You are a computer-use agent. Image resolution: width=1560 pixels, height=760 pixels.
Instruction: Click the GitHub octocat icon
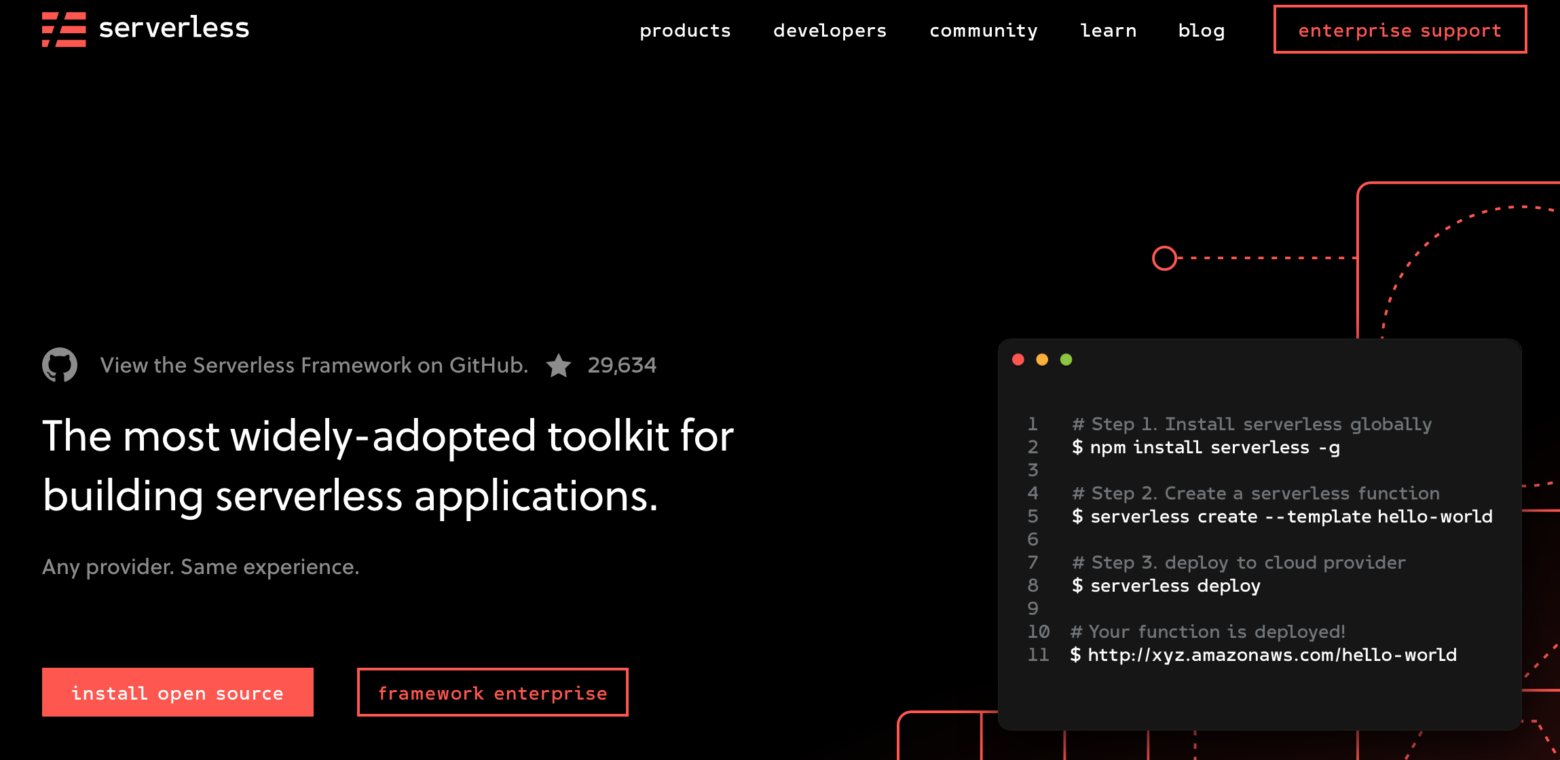[x=60, y=365]
